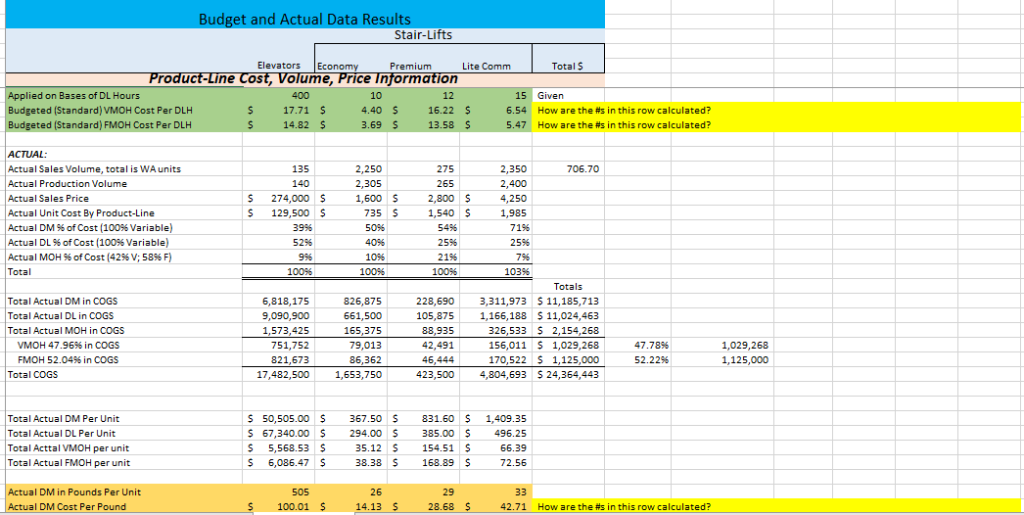
Task: Click the Premium total COGS 423,500 cell
Action: 435,375
